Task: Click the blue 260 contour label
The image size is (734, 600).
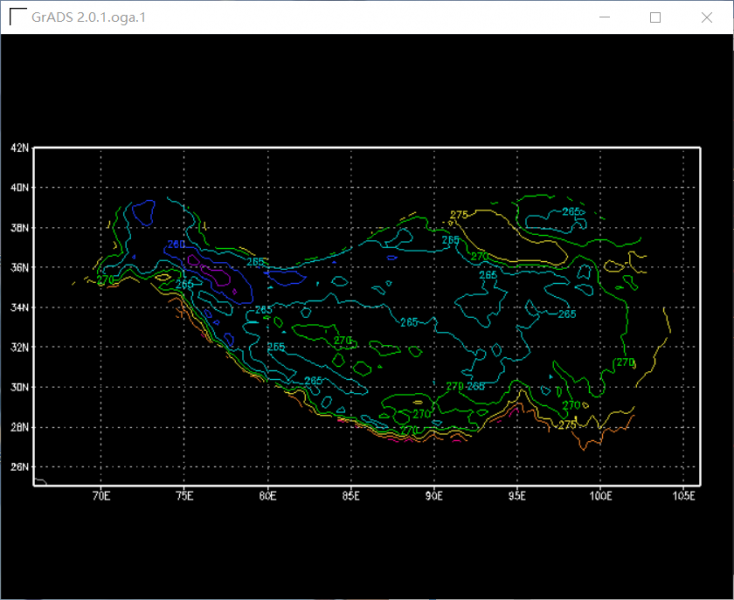Action: coord(176,245)
